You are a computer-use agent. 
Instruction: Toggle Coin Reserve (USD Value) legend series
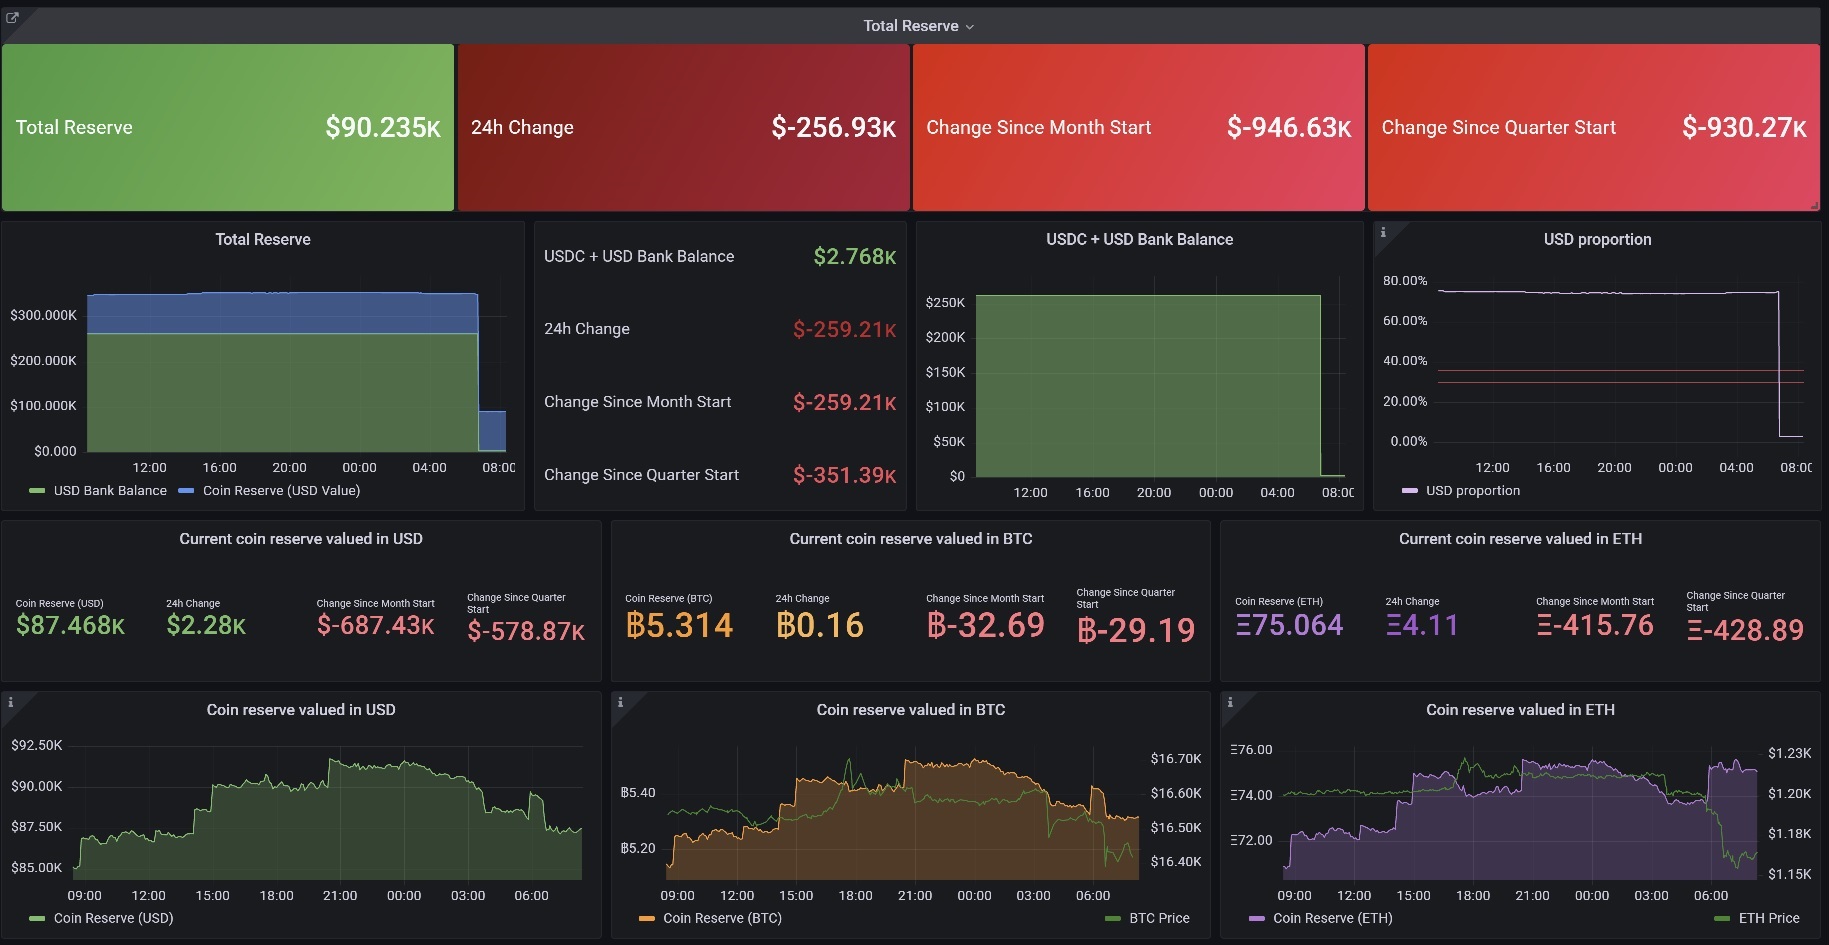[x=281, y=490]
